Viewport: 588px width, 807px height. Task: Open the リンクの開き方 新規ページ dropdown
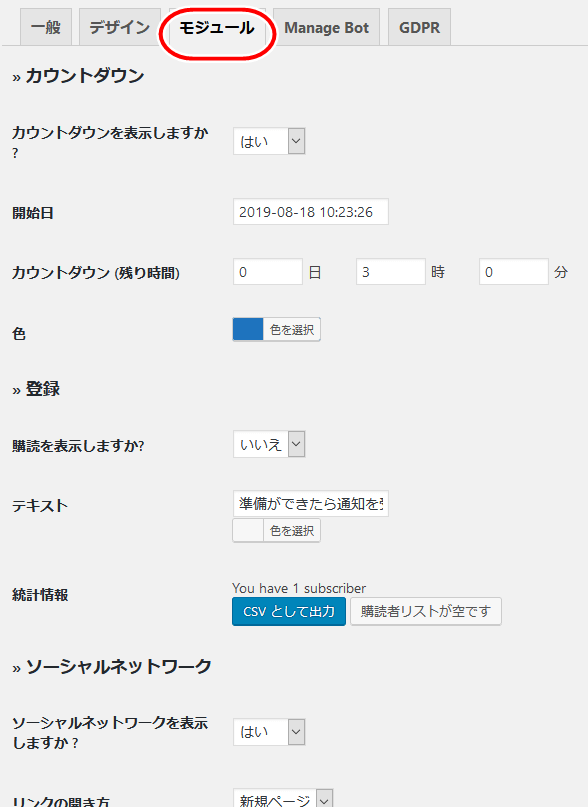pyautogui.click(x=283, y=800)
